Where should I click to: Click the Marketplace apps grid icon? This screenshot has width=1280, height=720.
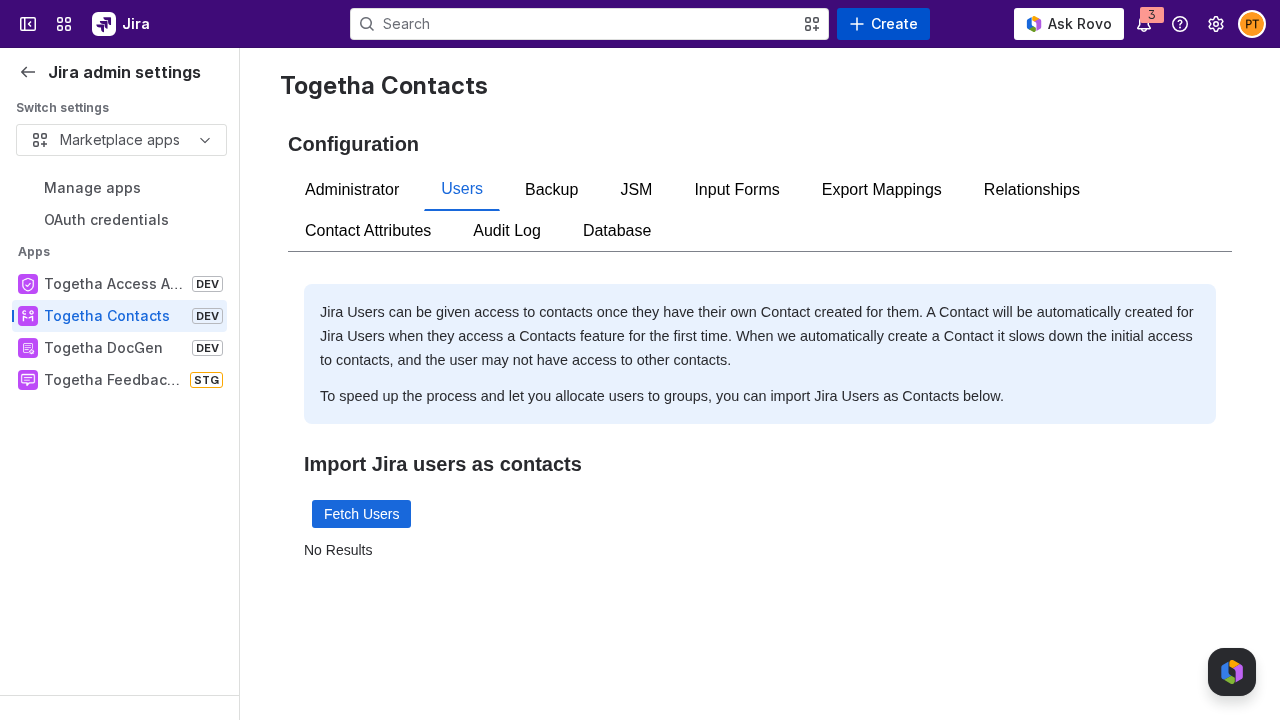40,140
